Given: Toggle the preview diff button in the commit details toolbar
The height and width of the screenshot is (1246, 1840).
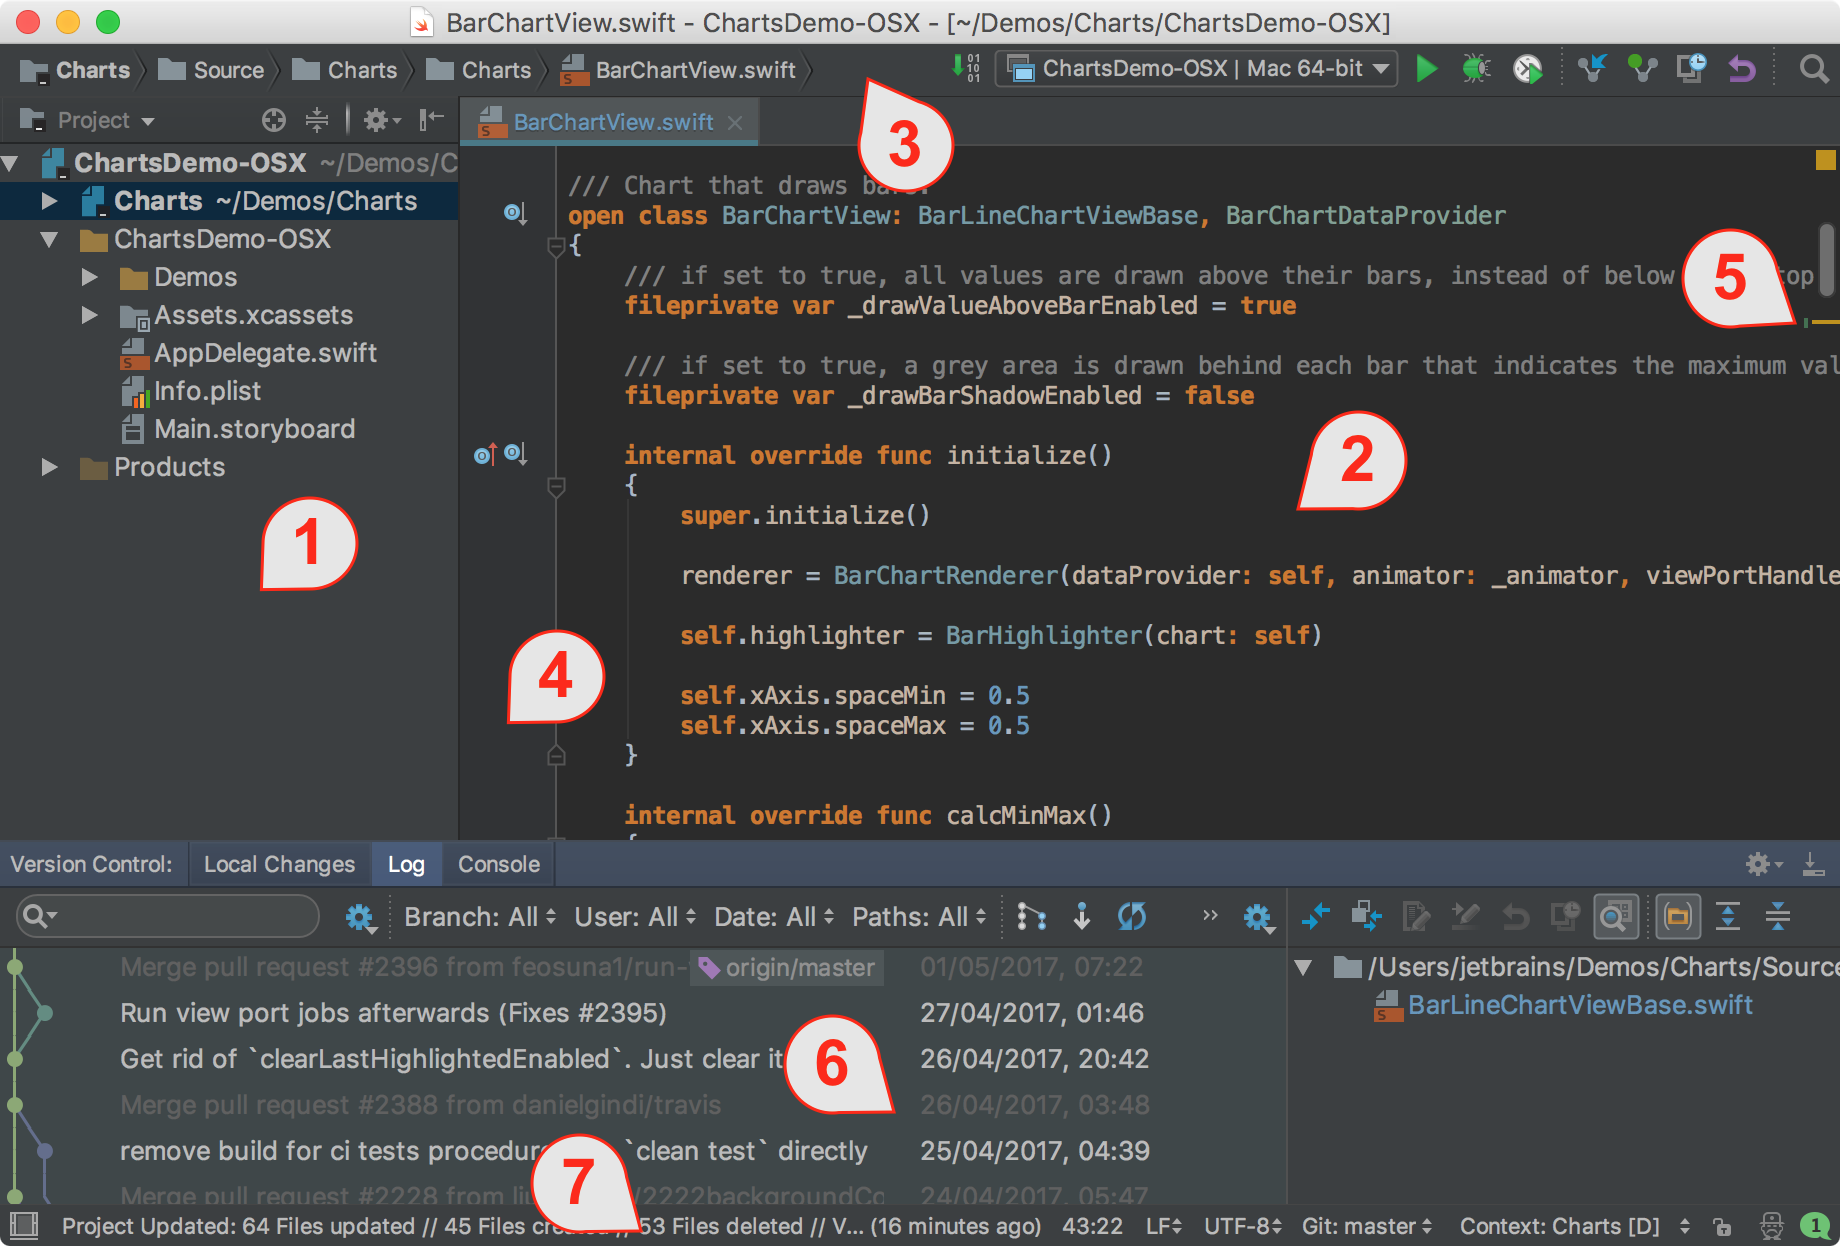Looking at the screenshot, I should coord(1615,916).
